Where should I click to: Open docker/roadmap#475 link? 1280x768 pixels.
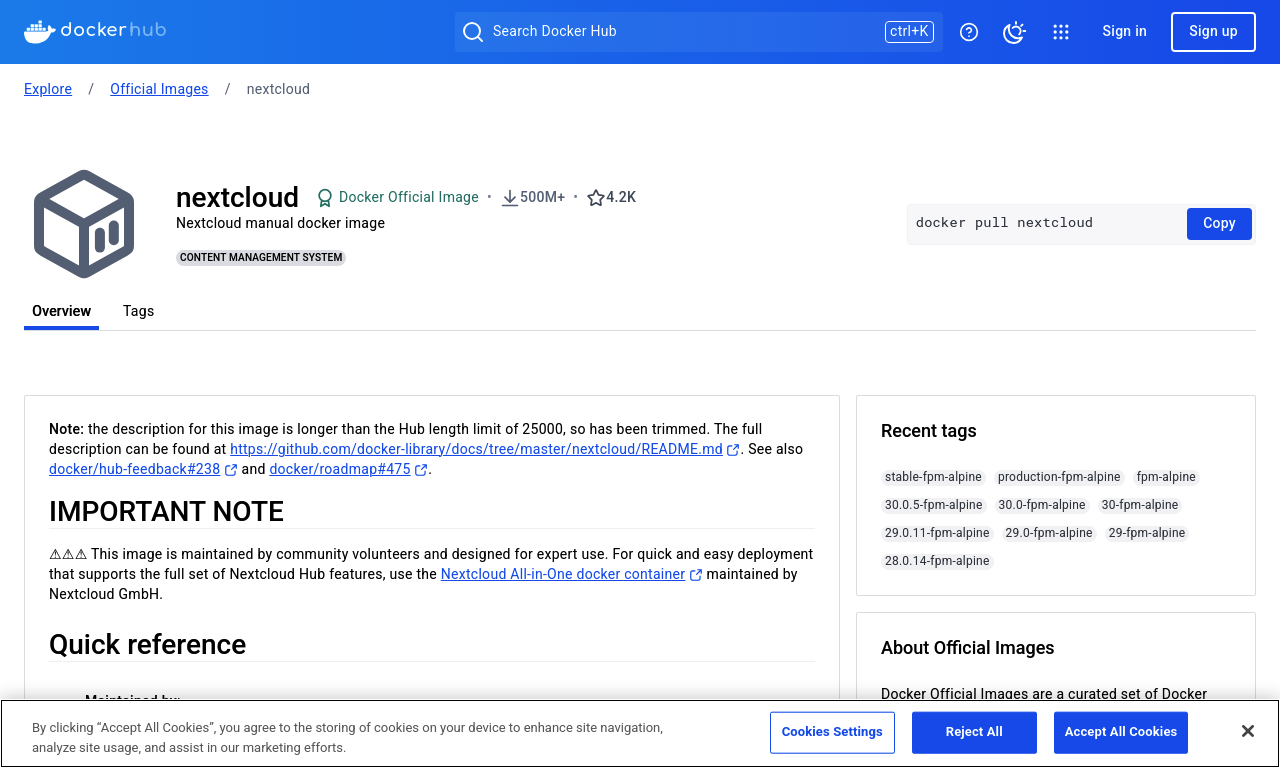[x=340, y=470]
